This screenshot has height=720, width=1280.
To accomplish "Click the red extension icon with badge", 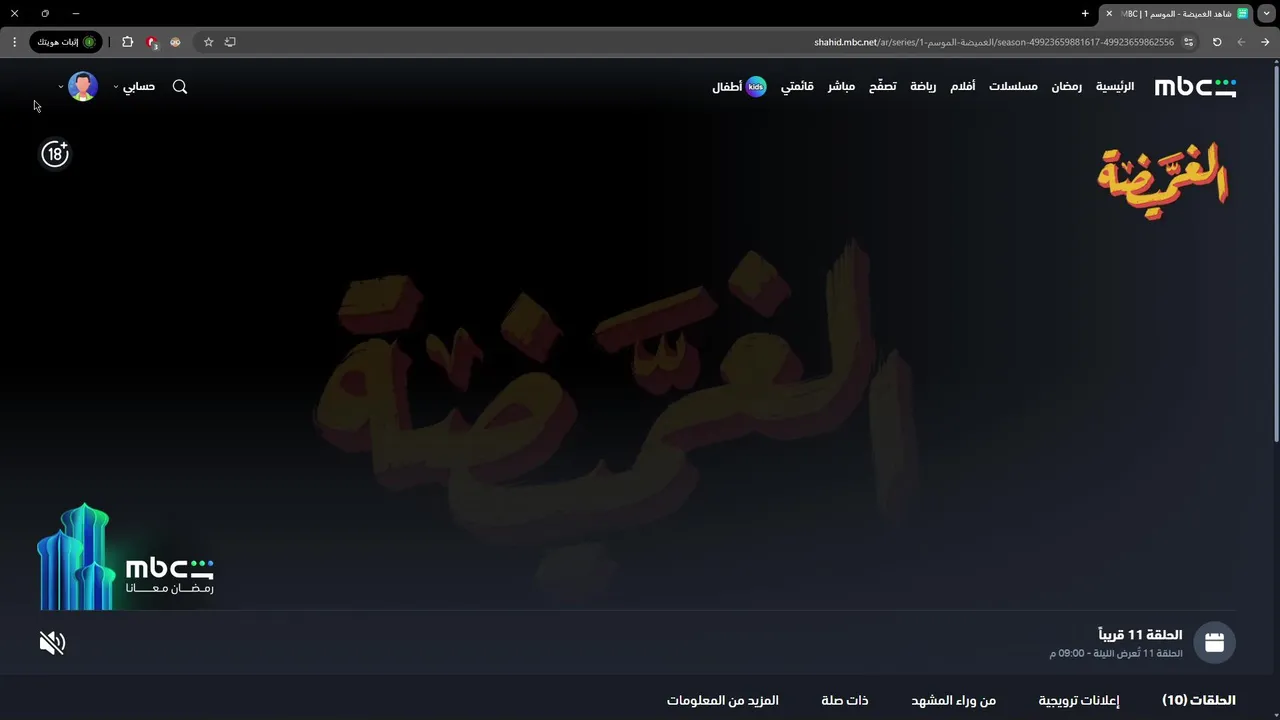I will [151, 42].
